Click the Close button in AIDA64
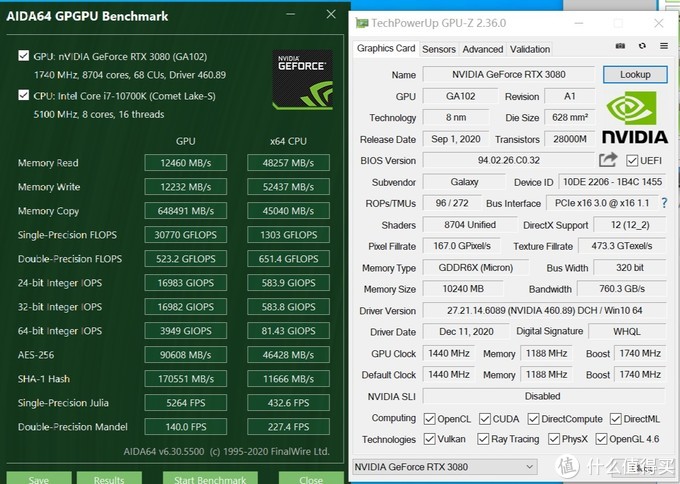Screen dimensions: 680x484 (x=311, y=478)
